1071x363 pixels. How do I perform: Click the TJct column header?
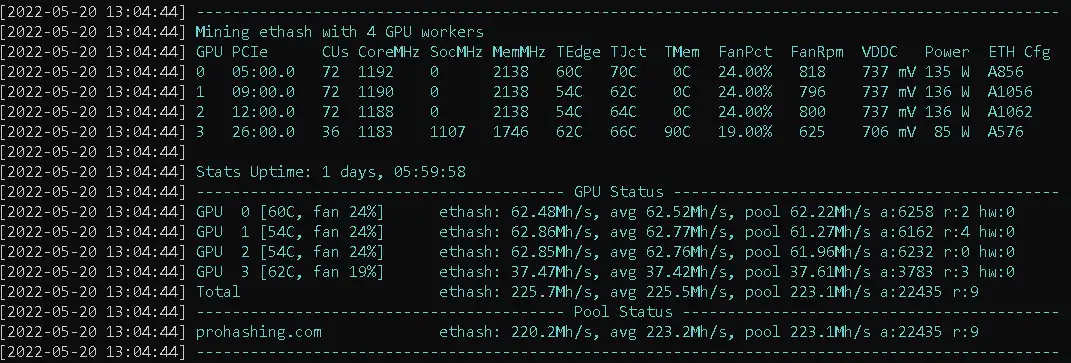coord(628,52)
